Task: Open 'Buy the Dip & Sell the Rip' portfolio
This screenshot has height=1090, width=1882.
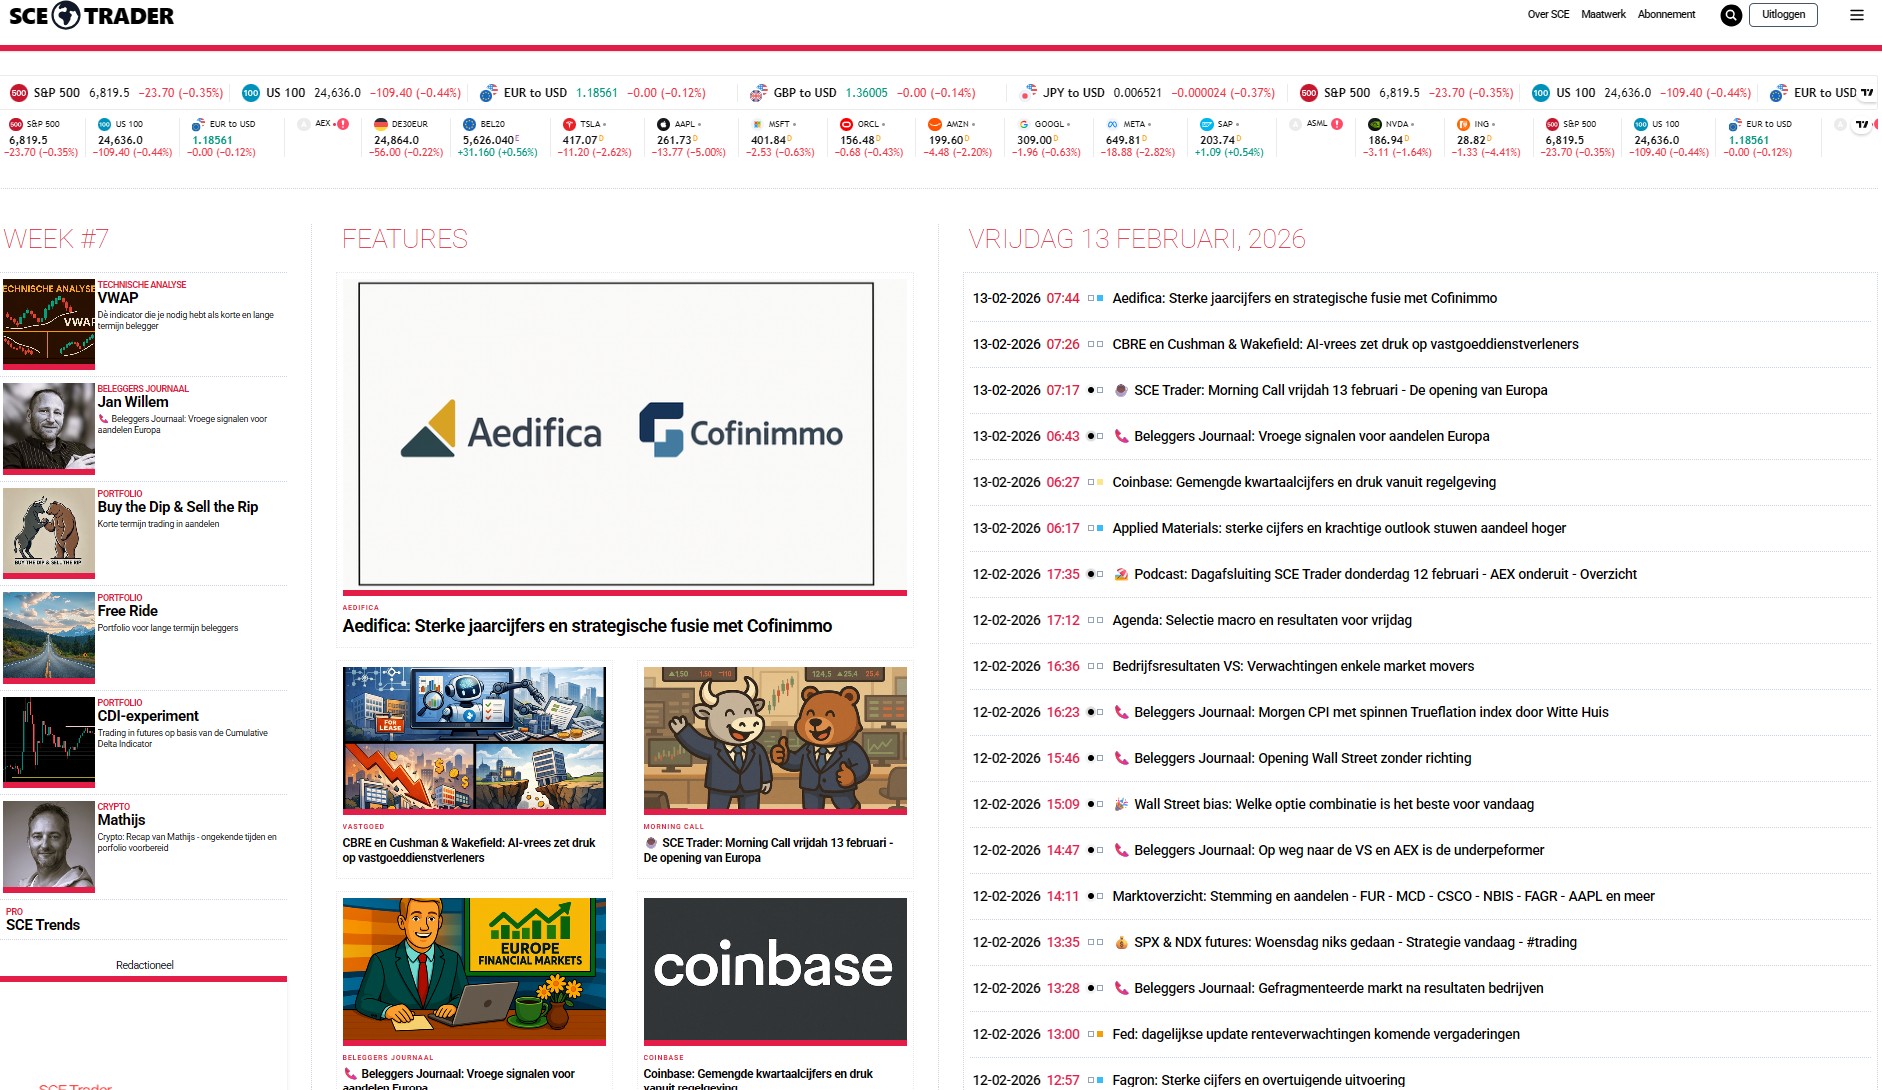Action: click(x=178, y=507)
